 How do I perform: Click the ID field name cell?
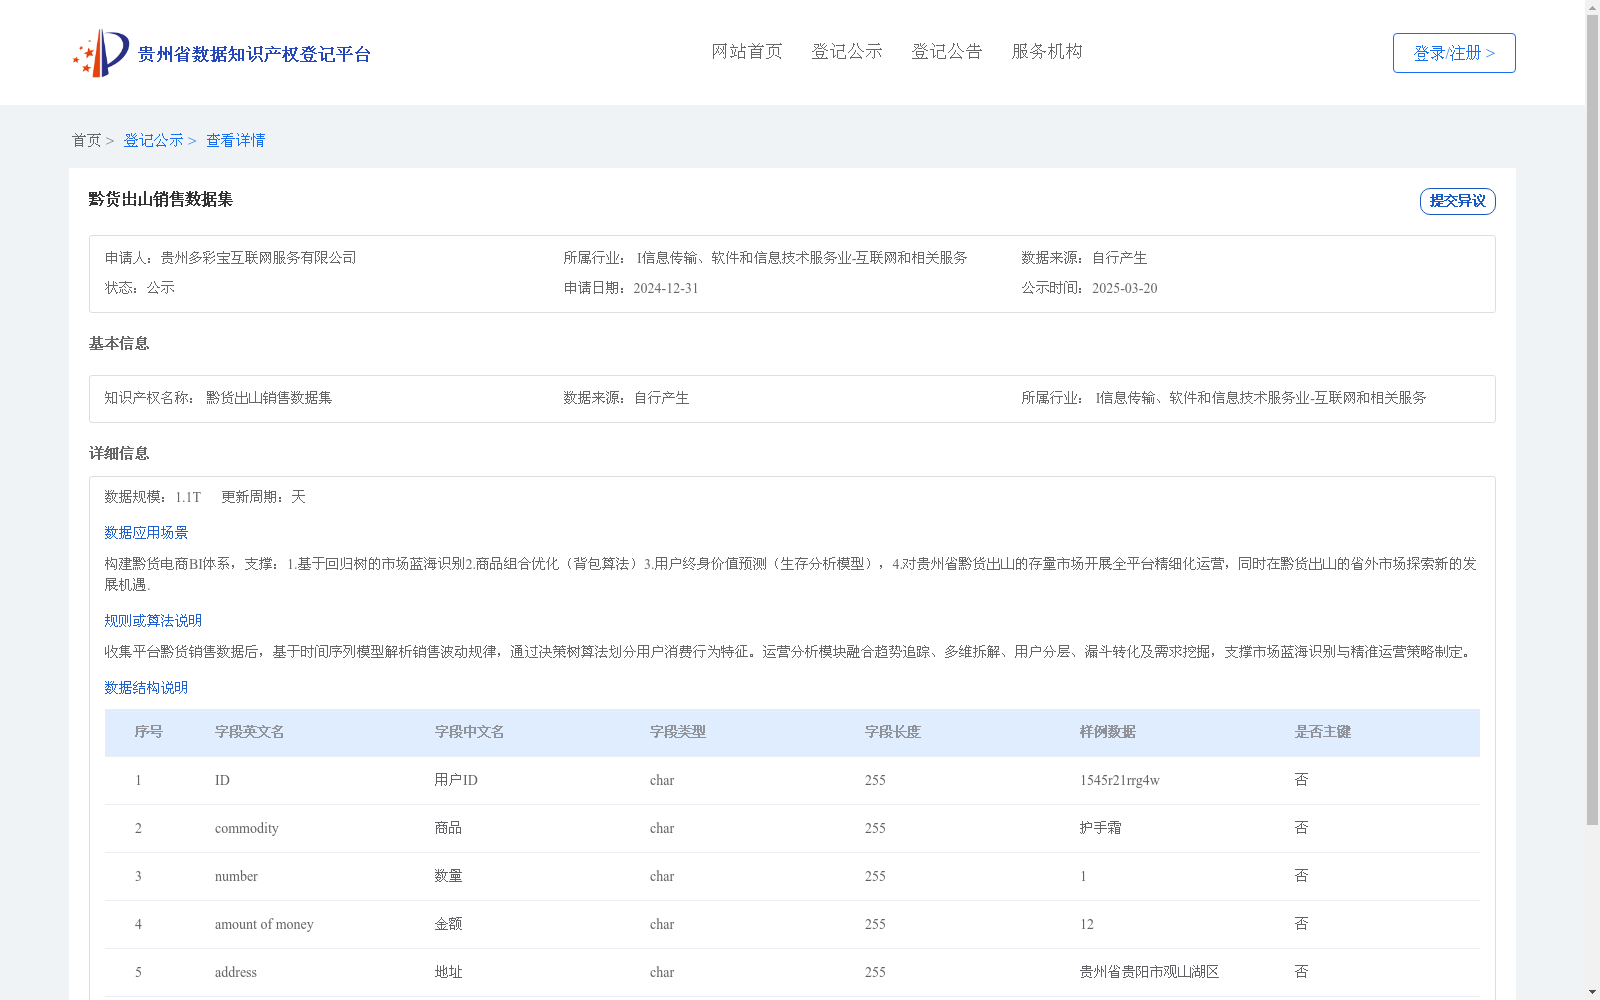(222, 780)
